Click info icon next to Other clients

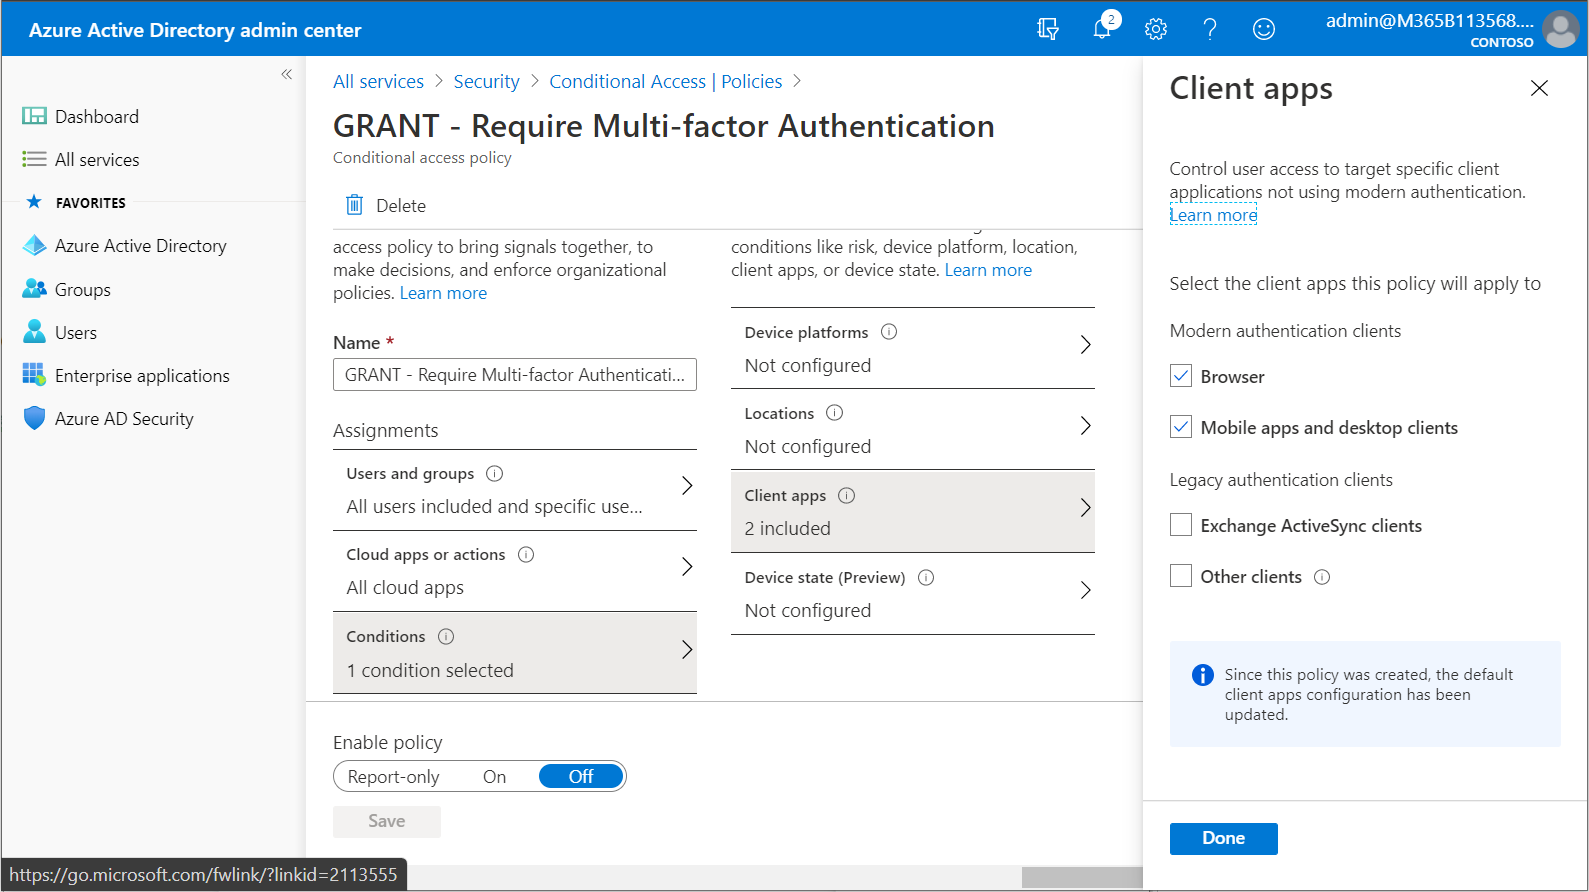click(x=1322, y=577)
